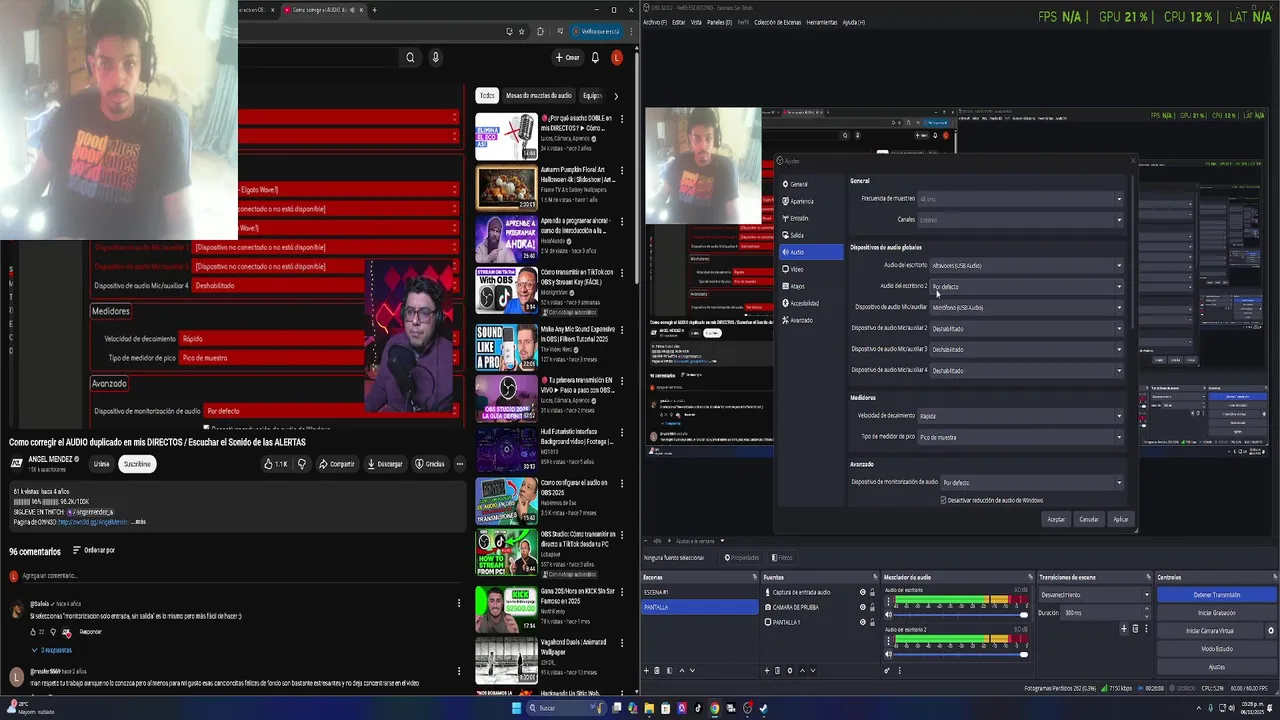Open Video section in Ajustes sidebar

click(x=811, y=269)
